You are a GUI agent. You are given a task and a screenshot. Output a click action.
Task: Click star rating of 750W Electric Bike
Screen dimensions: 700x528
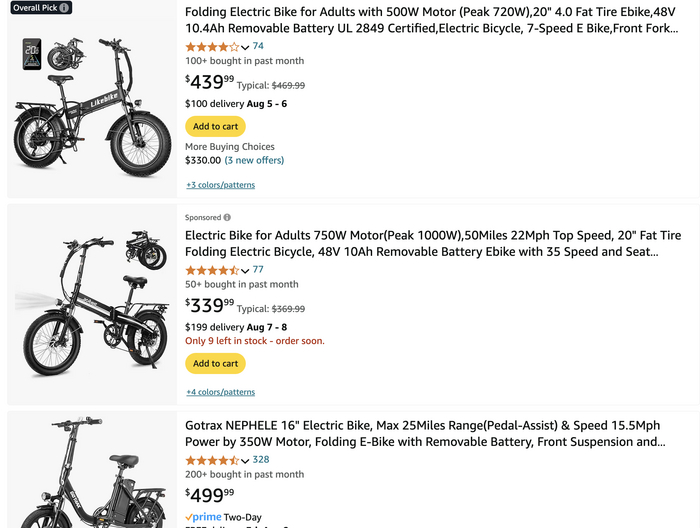[212, 270]
